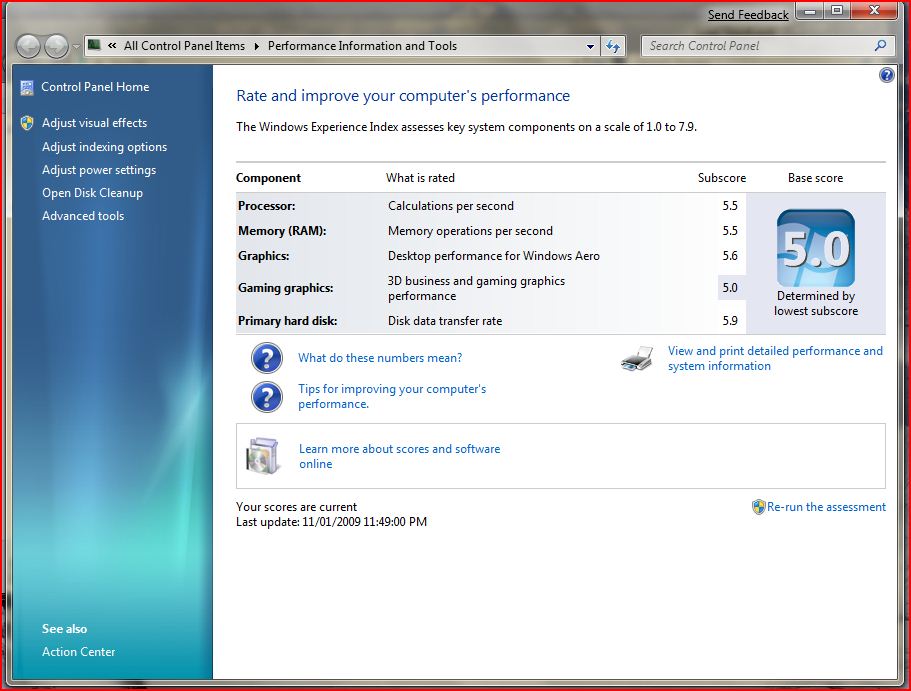911x691 pixels.
Task: Click the Control Panel Home icon
Action: [x=27, y=88]
